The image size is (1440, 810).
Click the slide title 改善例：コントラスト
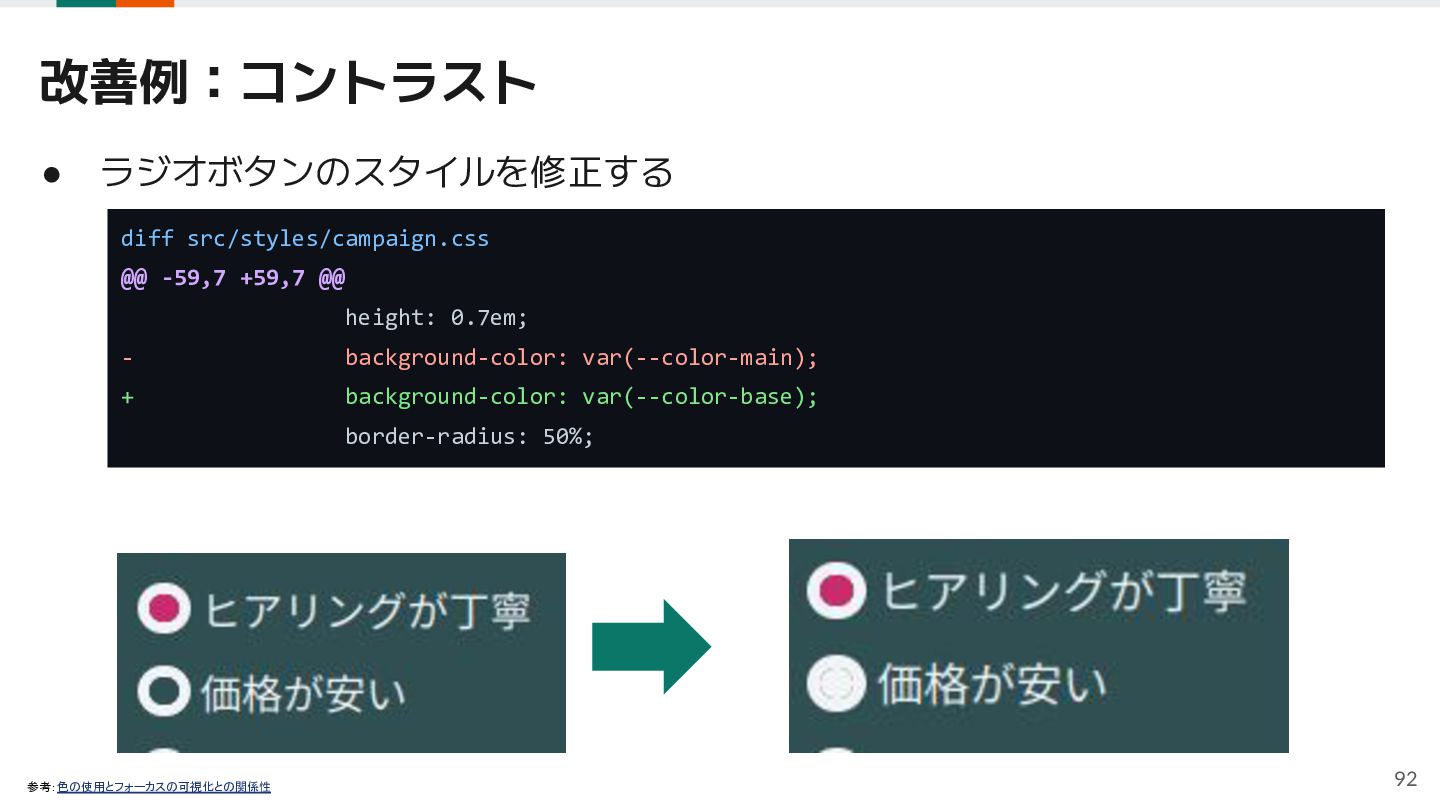288,82
